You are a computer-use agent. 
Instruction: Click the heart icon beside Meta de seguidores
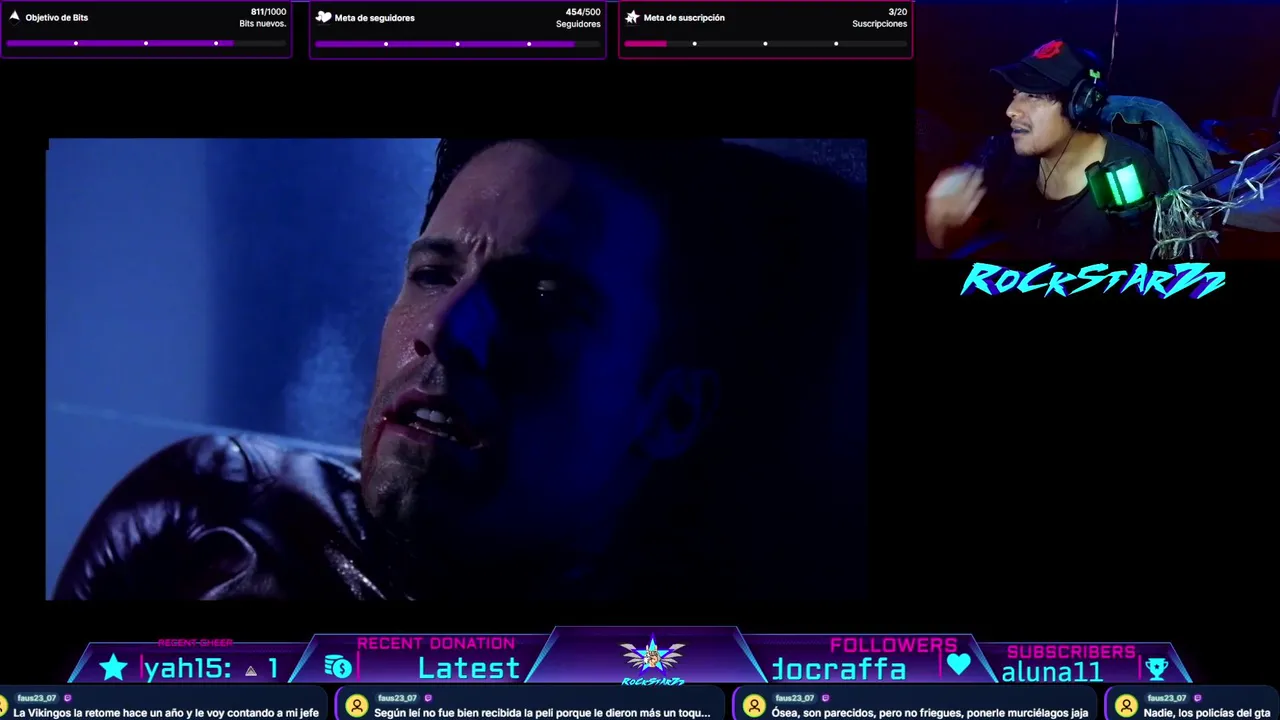point(323,17)
